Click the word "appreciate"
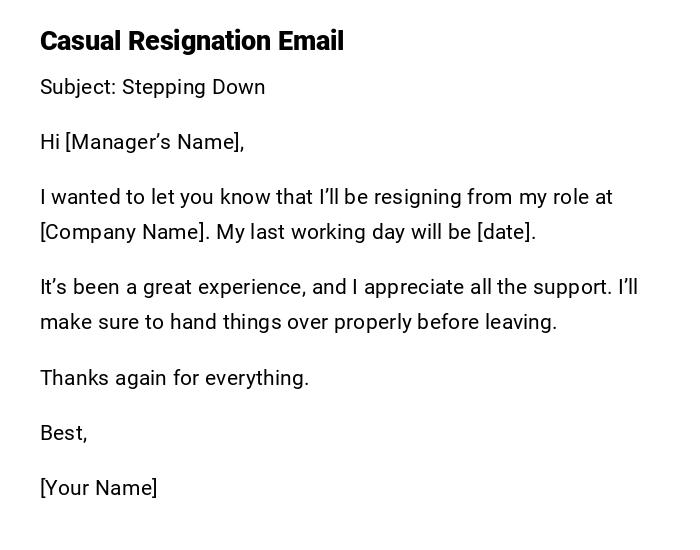The width and height of the screenshot is (700, 550). coord(411,288)
